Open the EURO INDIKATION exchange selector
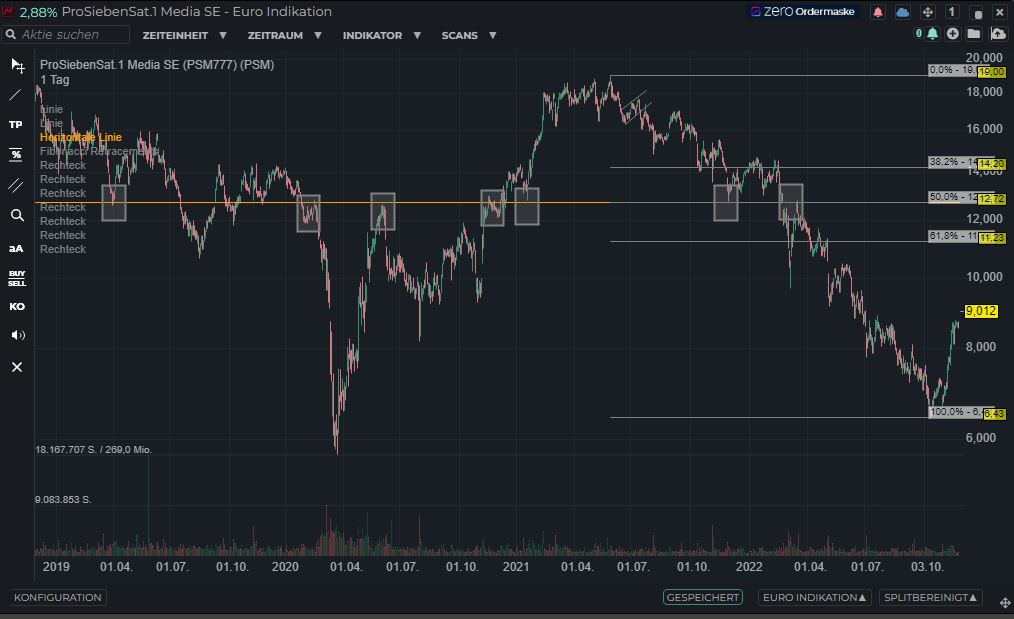 click(814, 597)
